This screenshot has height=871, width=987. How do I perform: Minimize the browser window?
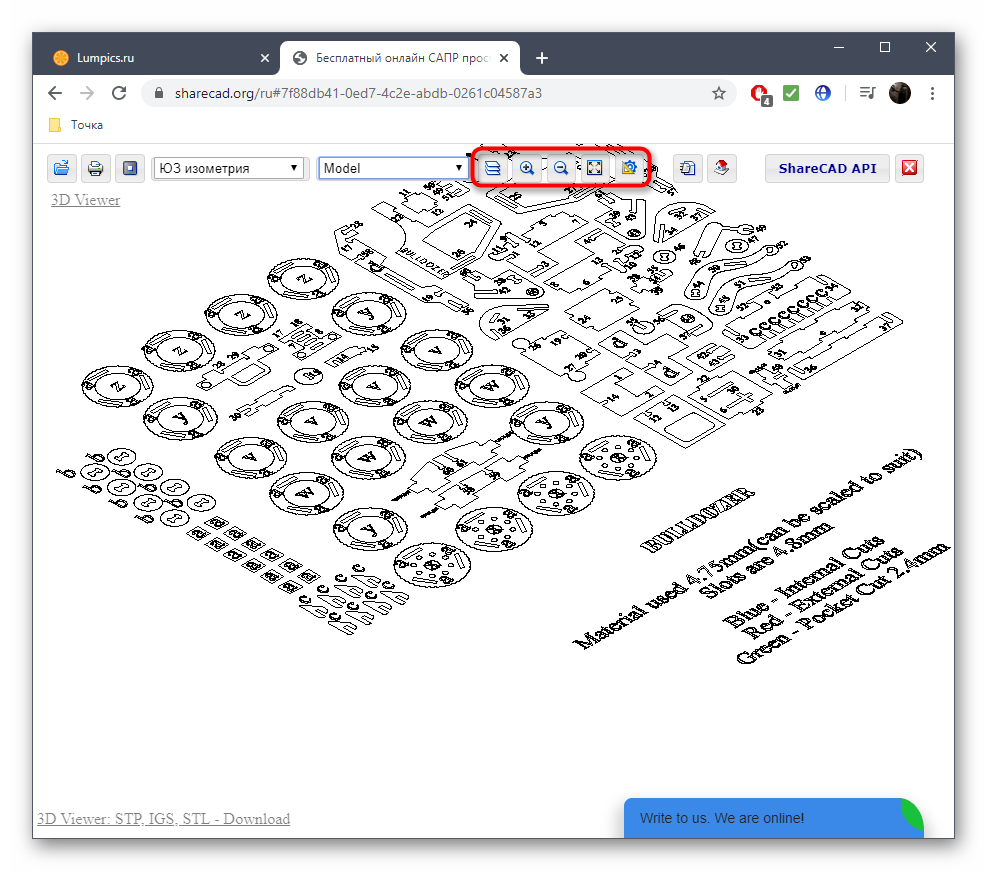[839, 47]
